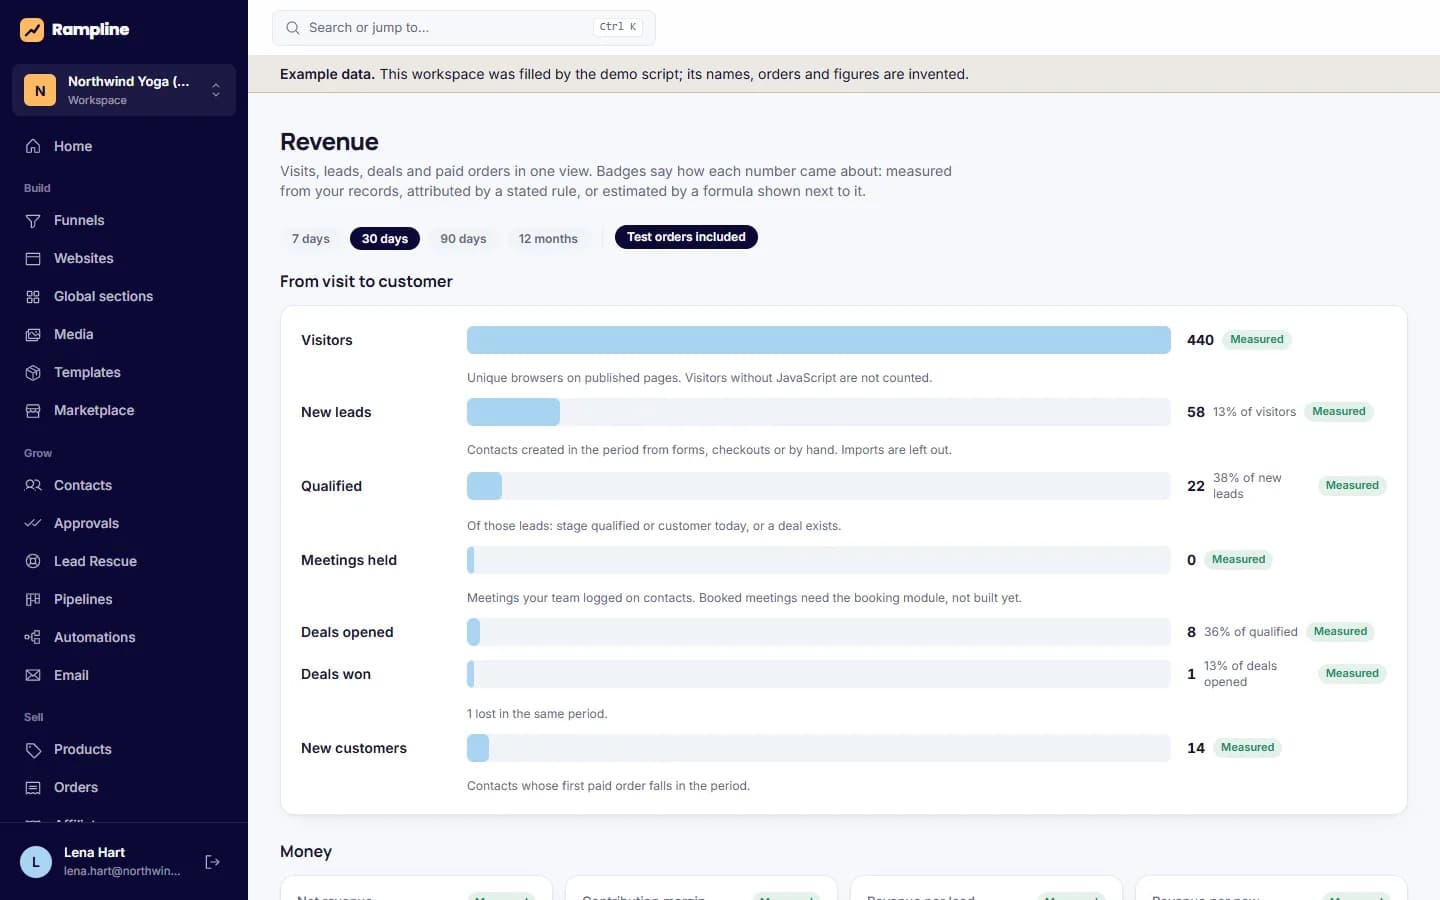Click the search magnifier icon
The height and width of the screenshot is (900, 1440).
tap(293, 28)
